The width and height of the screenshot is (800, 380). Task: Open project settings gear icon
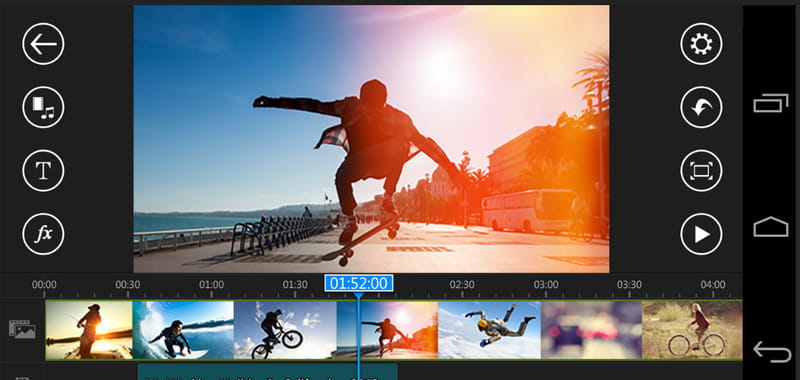coord(701,44)
